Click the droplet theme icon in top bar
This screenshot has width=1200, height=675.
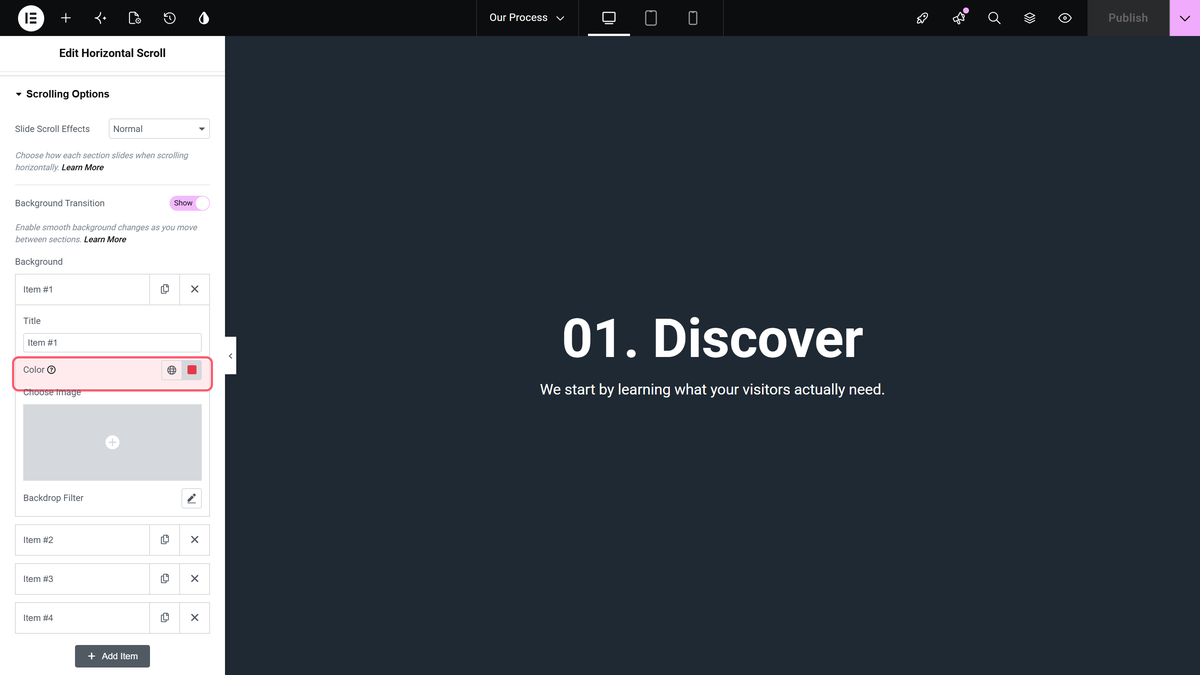point(204,18)
